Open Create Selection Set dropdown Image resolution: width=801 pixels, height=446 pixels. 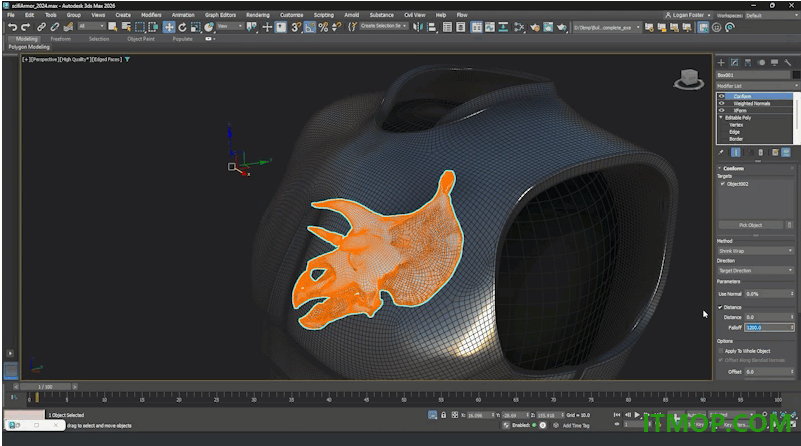click(384, 26)
